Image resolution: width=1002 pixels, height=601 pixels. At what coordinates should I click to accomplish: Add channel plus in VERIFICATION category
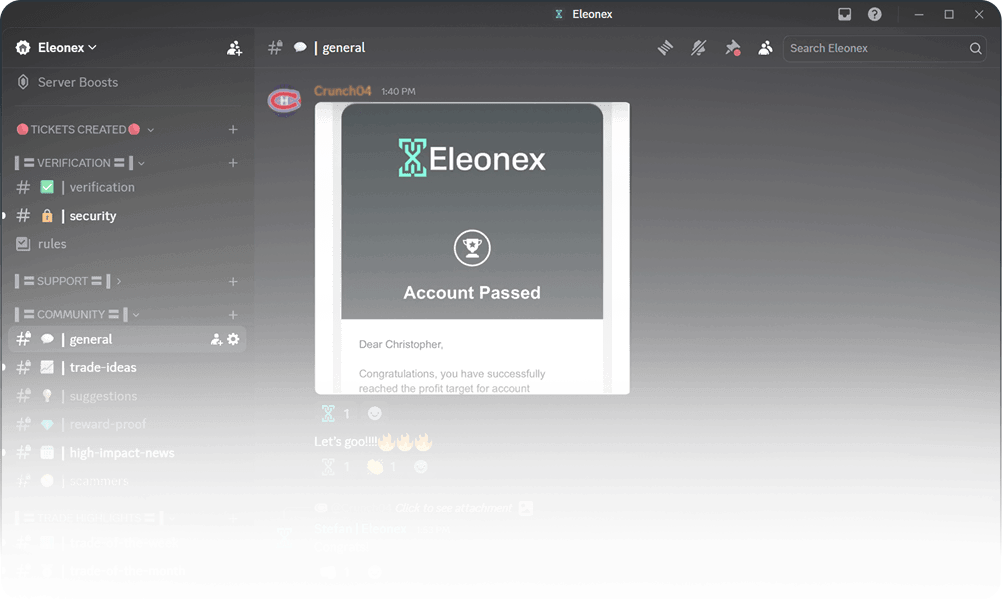click(x=233, y=163)
